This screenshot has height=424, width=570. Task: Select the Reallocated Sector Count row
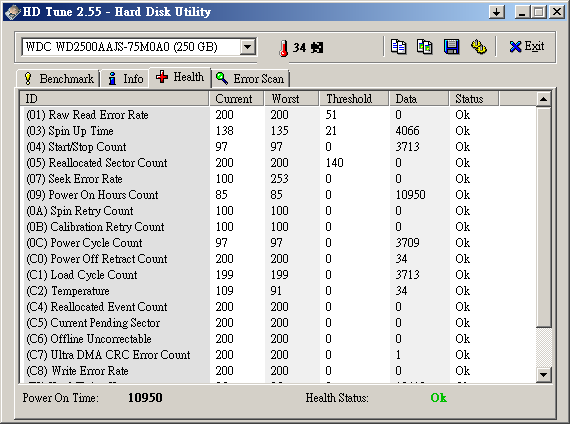[x=278, y=163]
